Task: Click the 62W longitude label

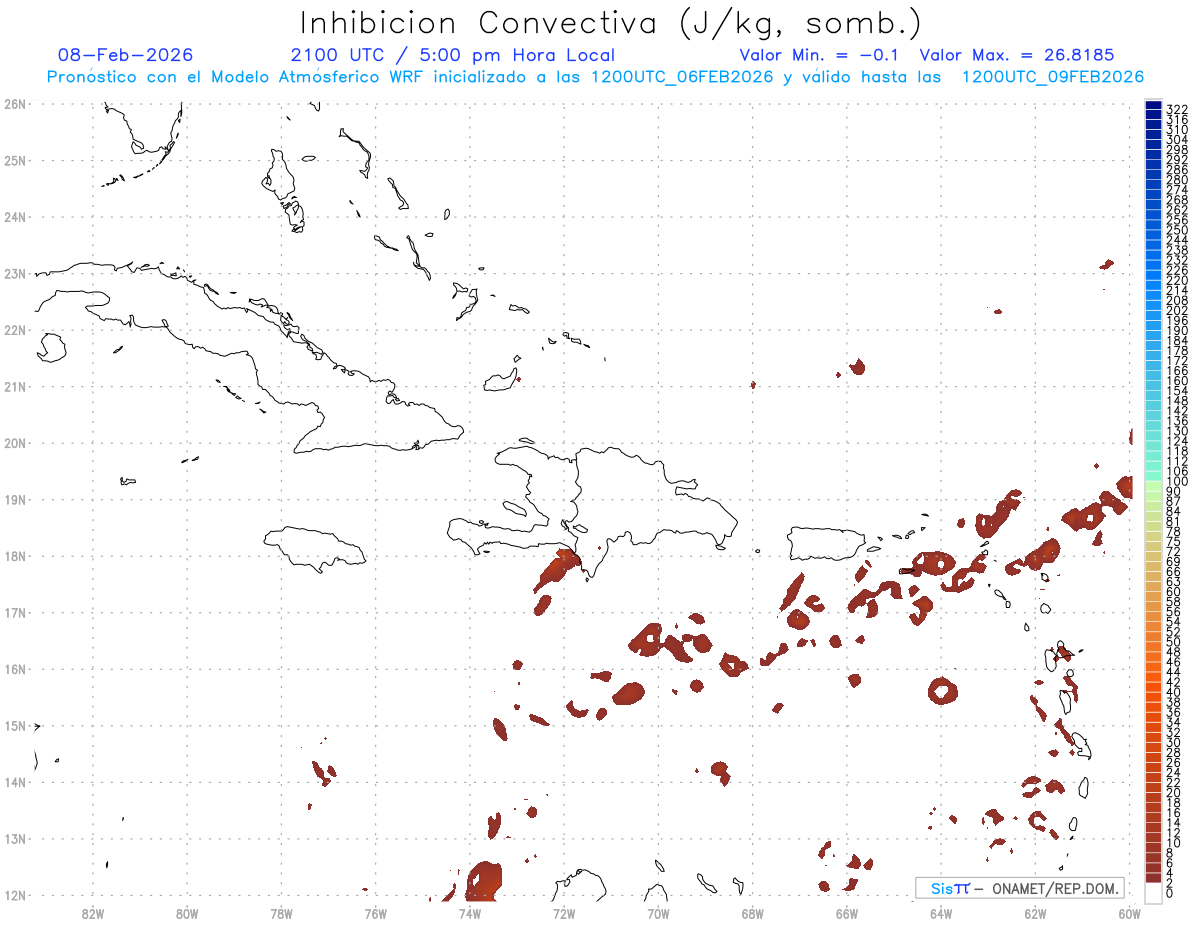Action: pyautogui.click(x=1035, y=913)
